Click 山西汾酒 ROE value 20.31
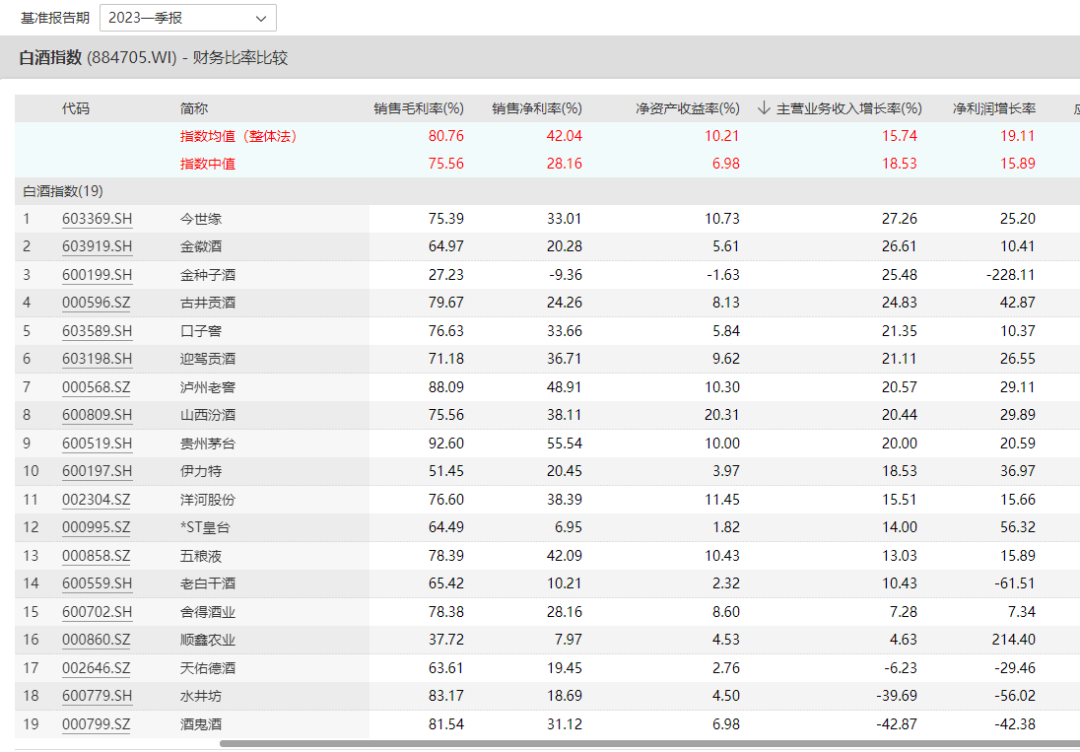This screenshot has height=752, width=1080. [x=722, y=415]
